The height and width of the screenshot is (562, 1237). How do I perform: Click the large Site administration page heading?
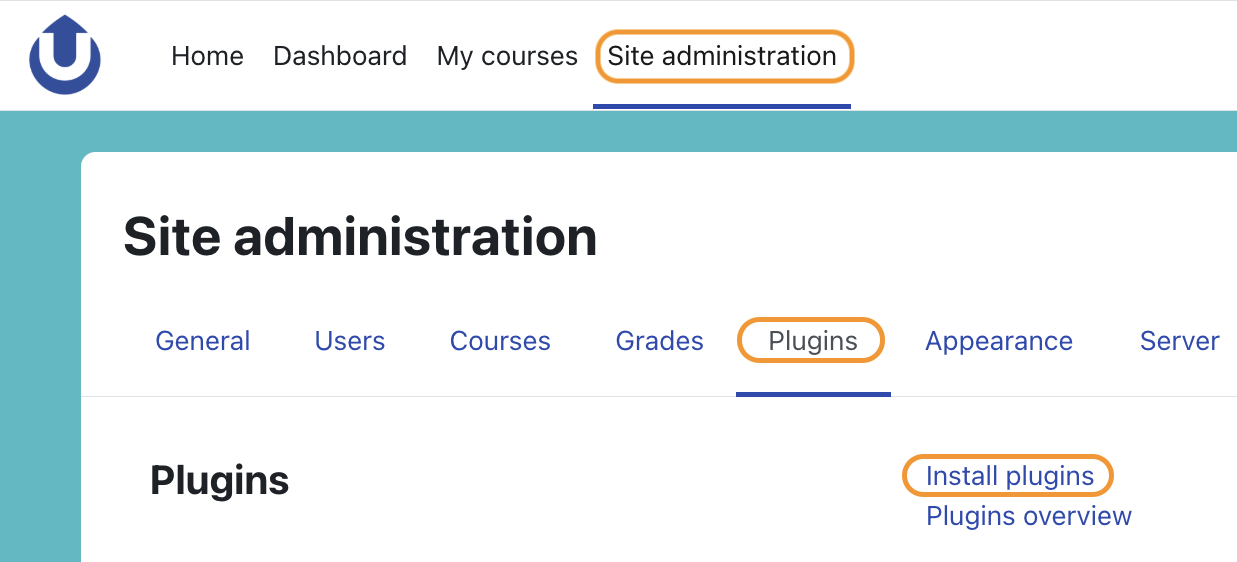pos(360,237)
